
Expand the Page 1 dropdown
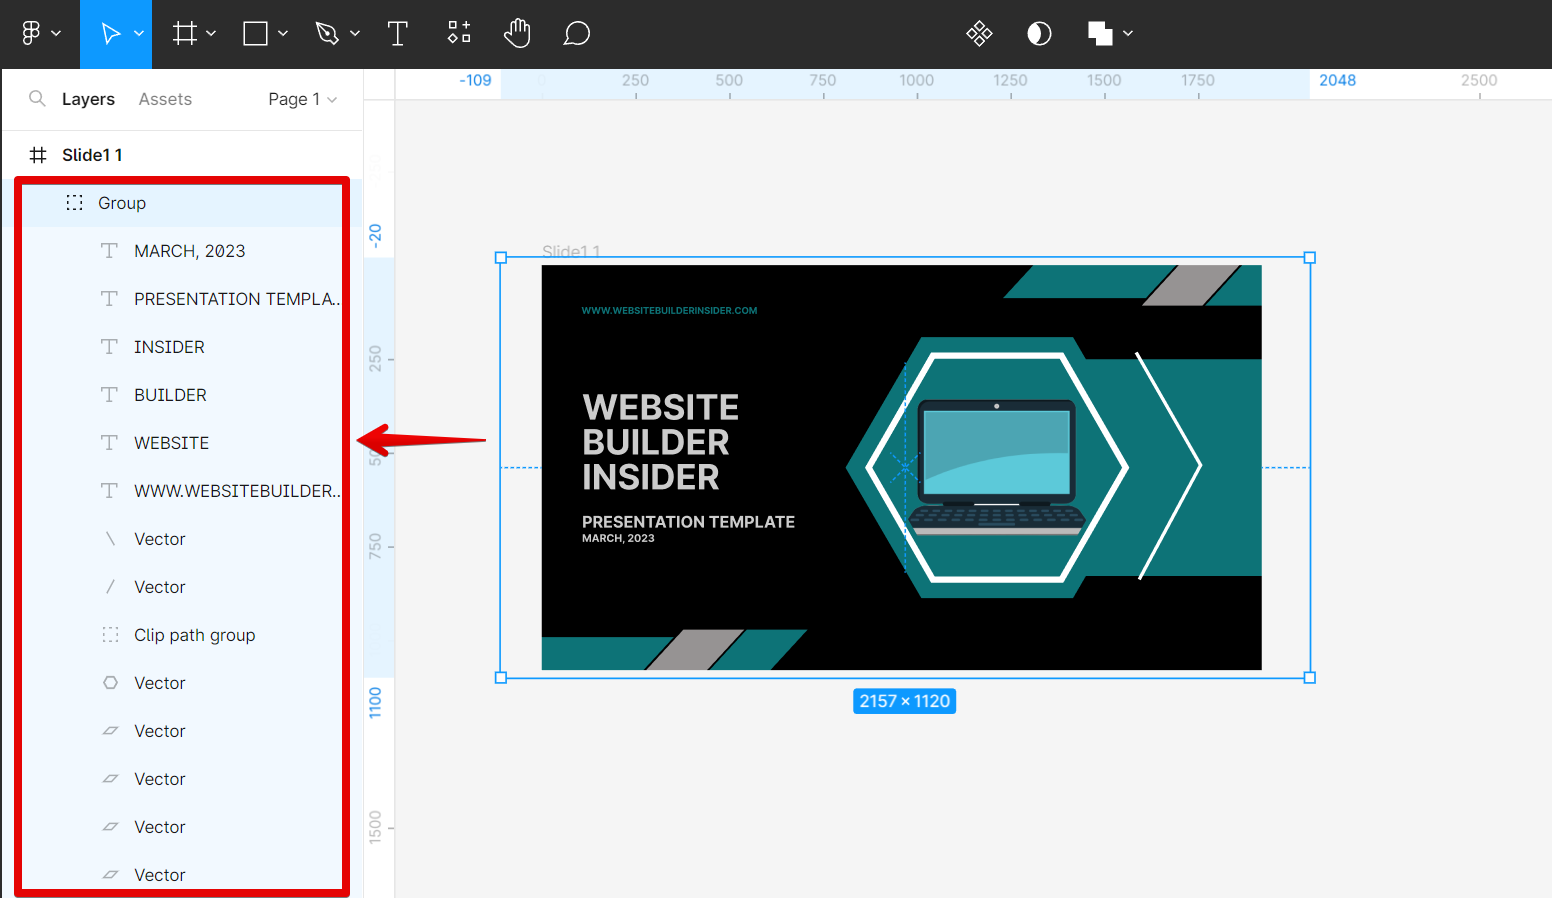click(x=302, y=99)
